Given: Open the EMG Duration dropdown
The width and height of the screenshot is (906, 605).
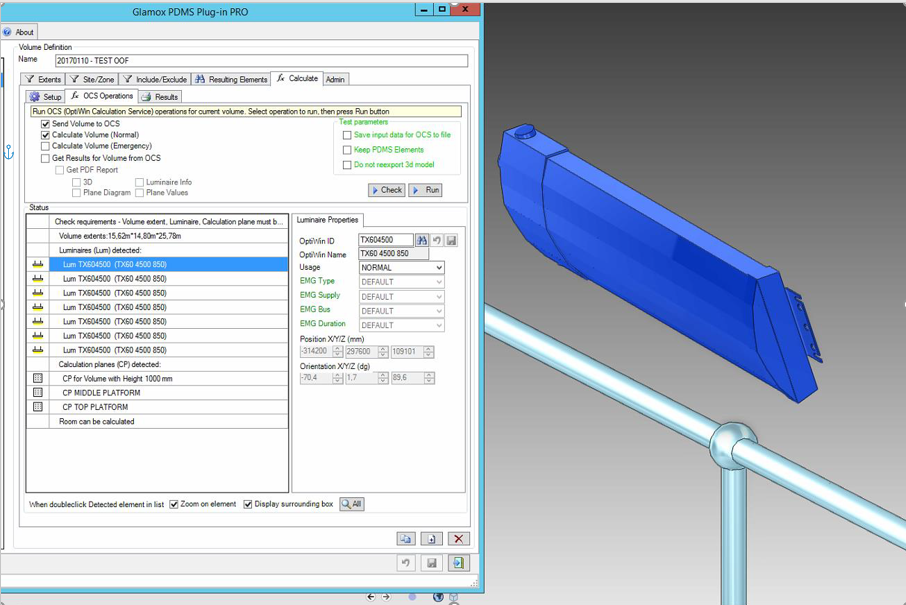Looking at the screenshot, I should [402, 325].
